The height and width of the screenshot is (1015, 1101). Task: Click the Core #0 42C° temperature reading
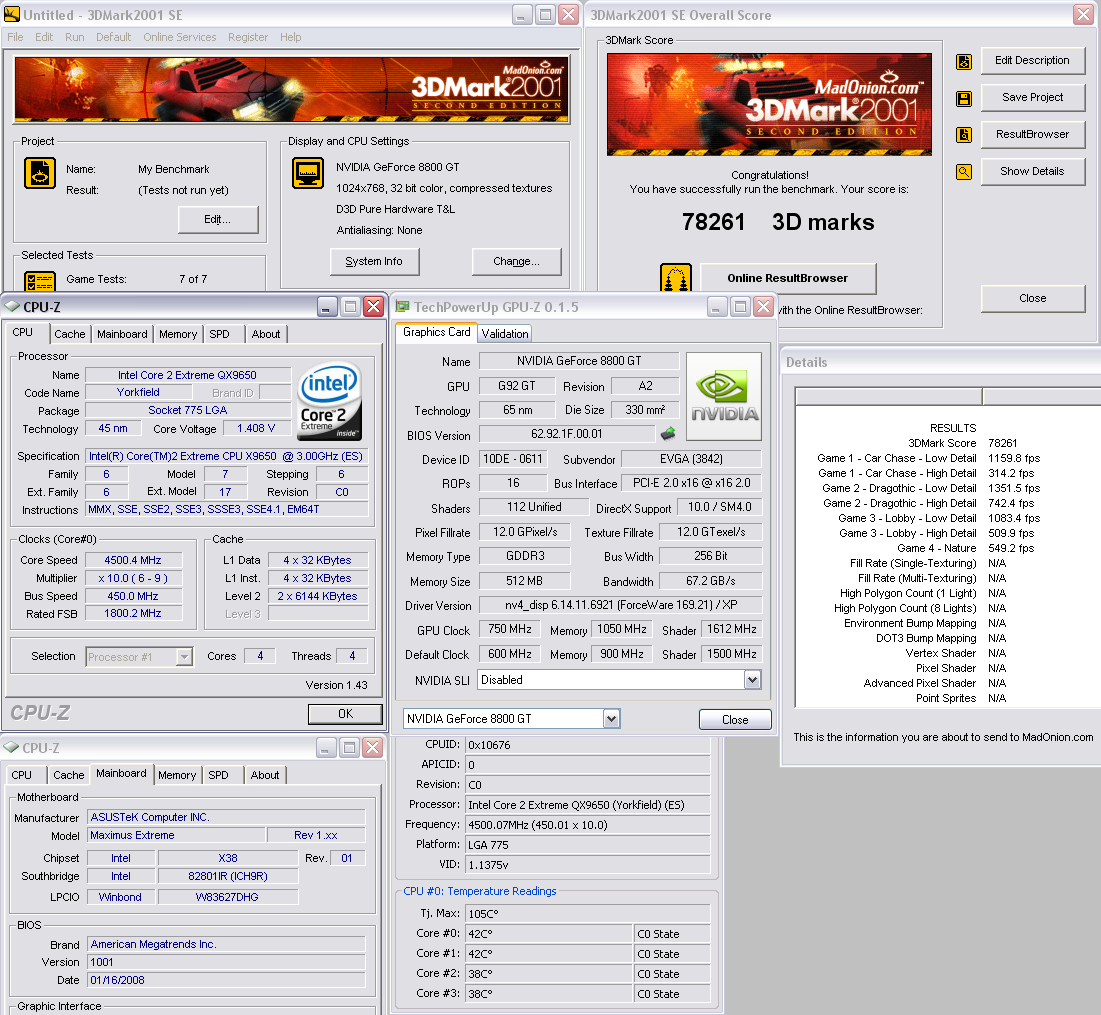click(550, 934)
